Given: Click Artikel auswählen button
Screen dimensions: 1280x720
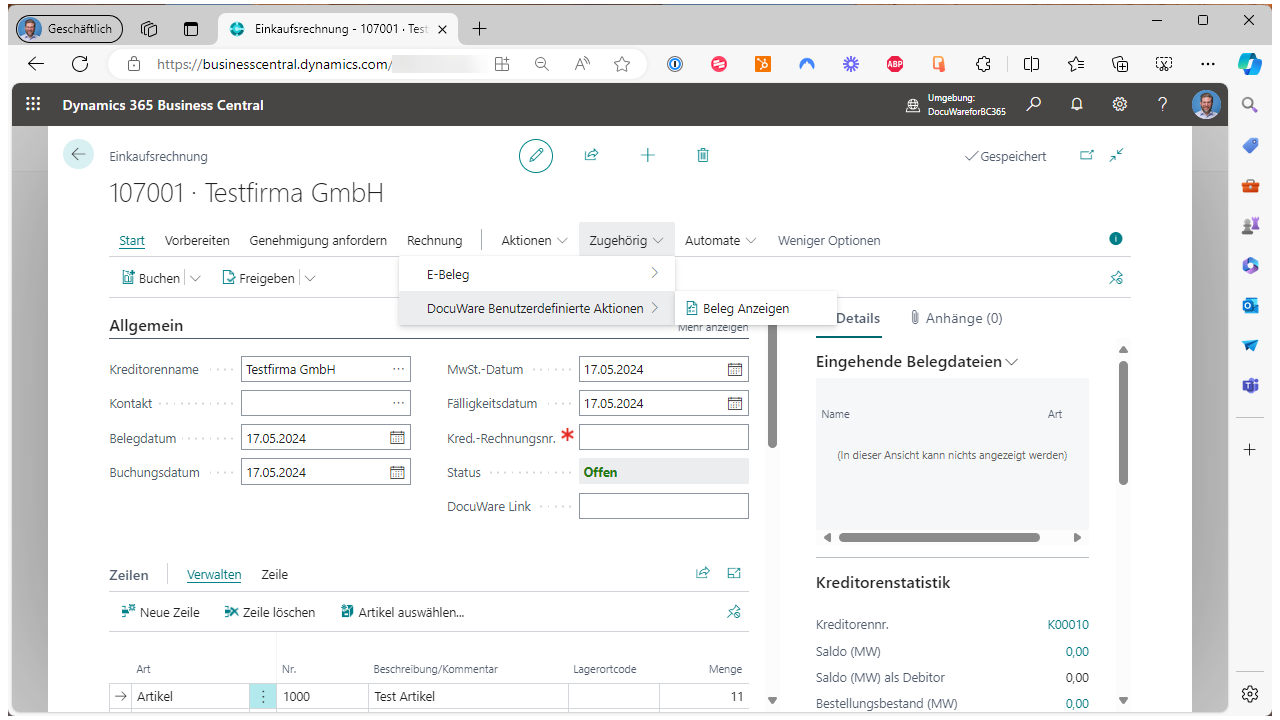Looking at the screenshot, I should 402,612.
